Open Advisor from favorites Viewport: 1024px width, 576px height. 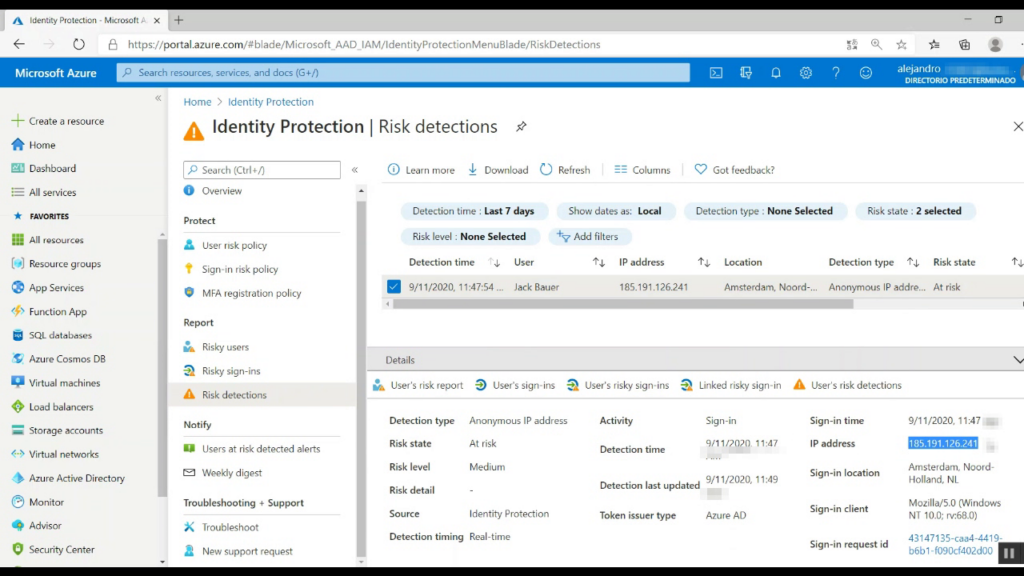click(45, 526)
